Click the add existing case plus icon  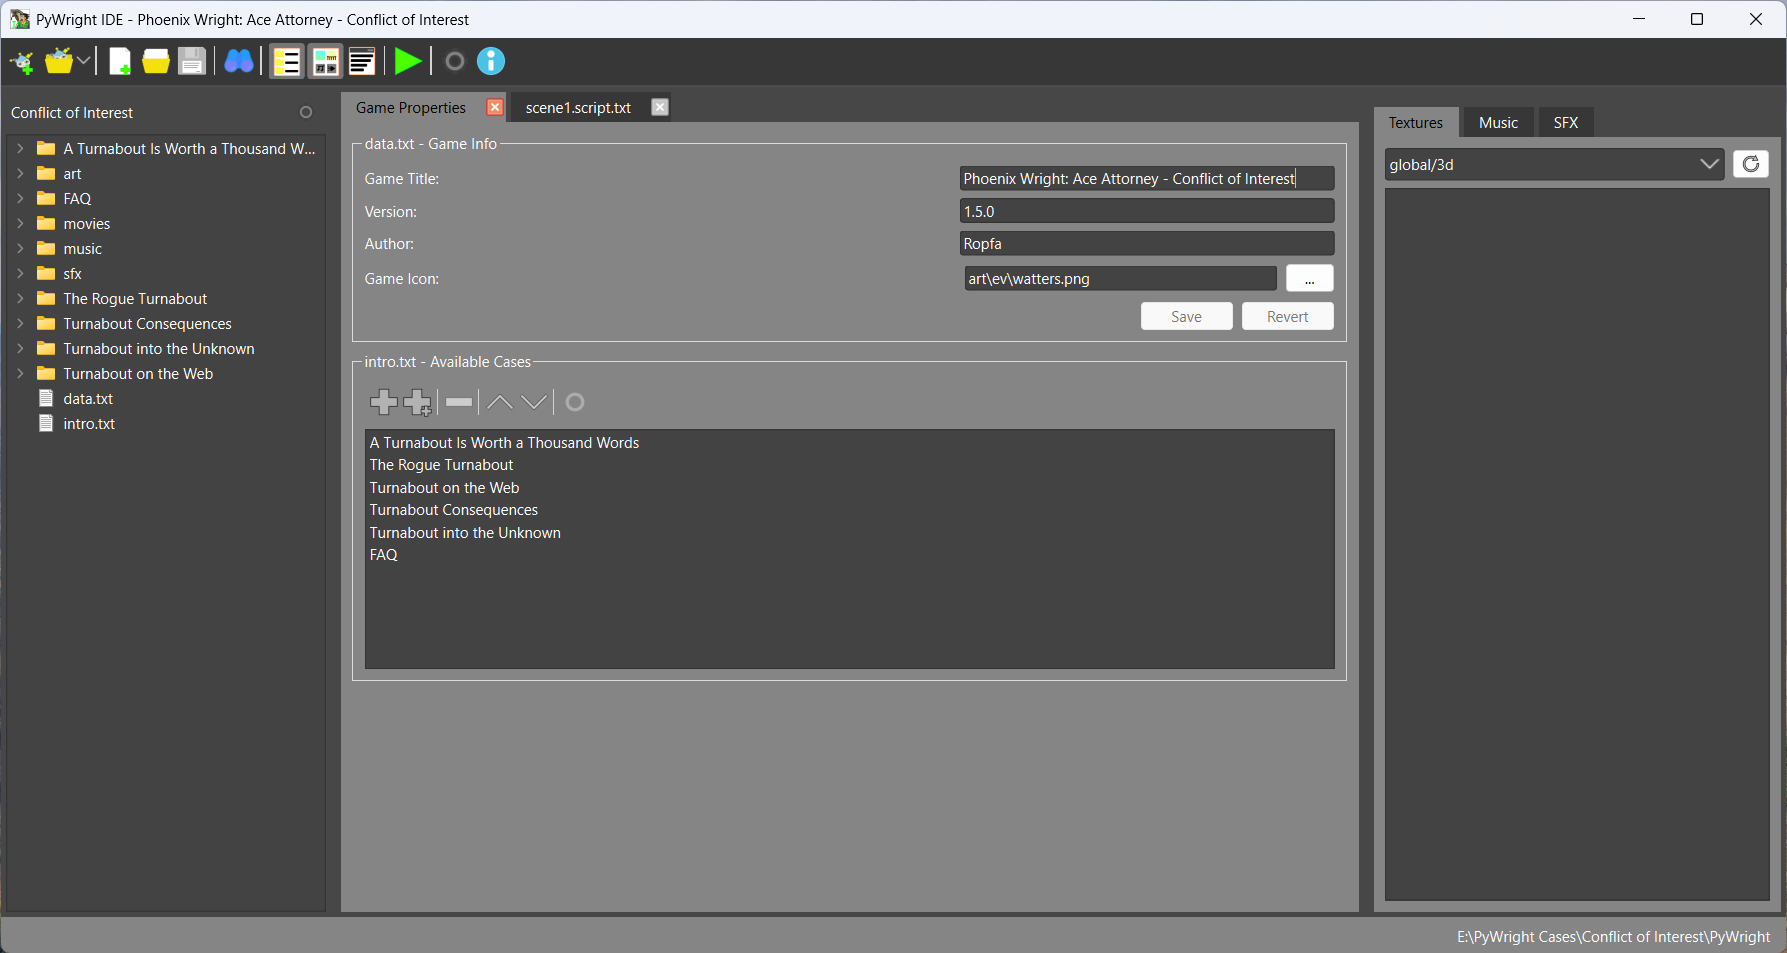(x=418, y=402)
